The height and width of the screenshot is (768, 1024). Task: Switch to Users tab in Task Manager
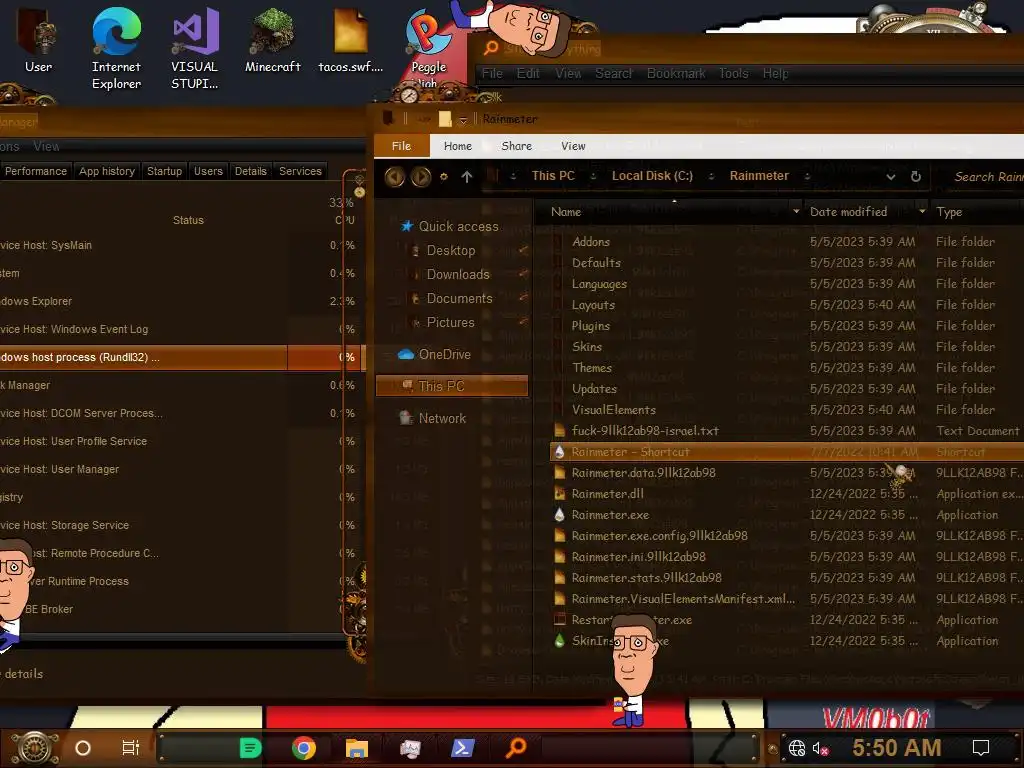(208, 171)
